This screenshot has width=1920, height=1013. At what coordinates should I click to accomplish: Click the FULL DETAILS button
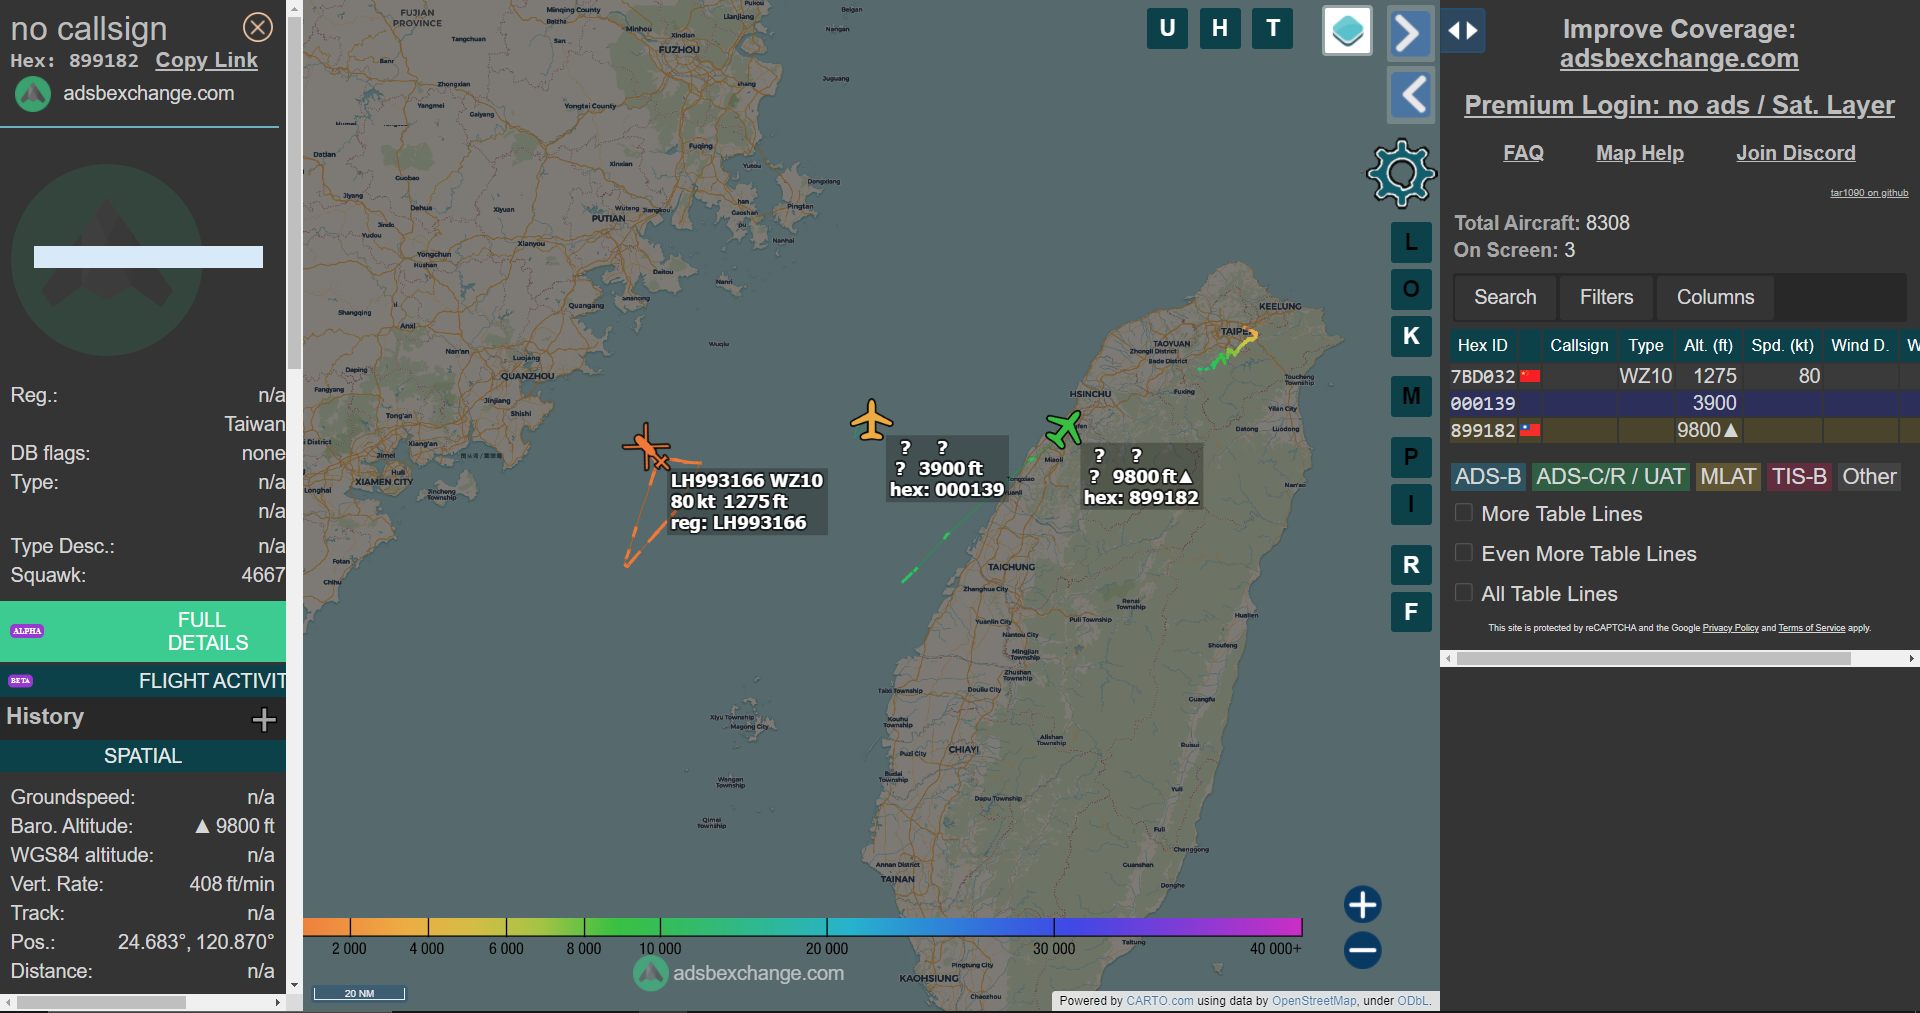point(143,631)
